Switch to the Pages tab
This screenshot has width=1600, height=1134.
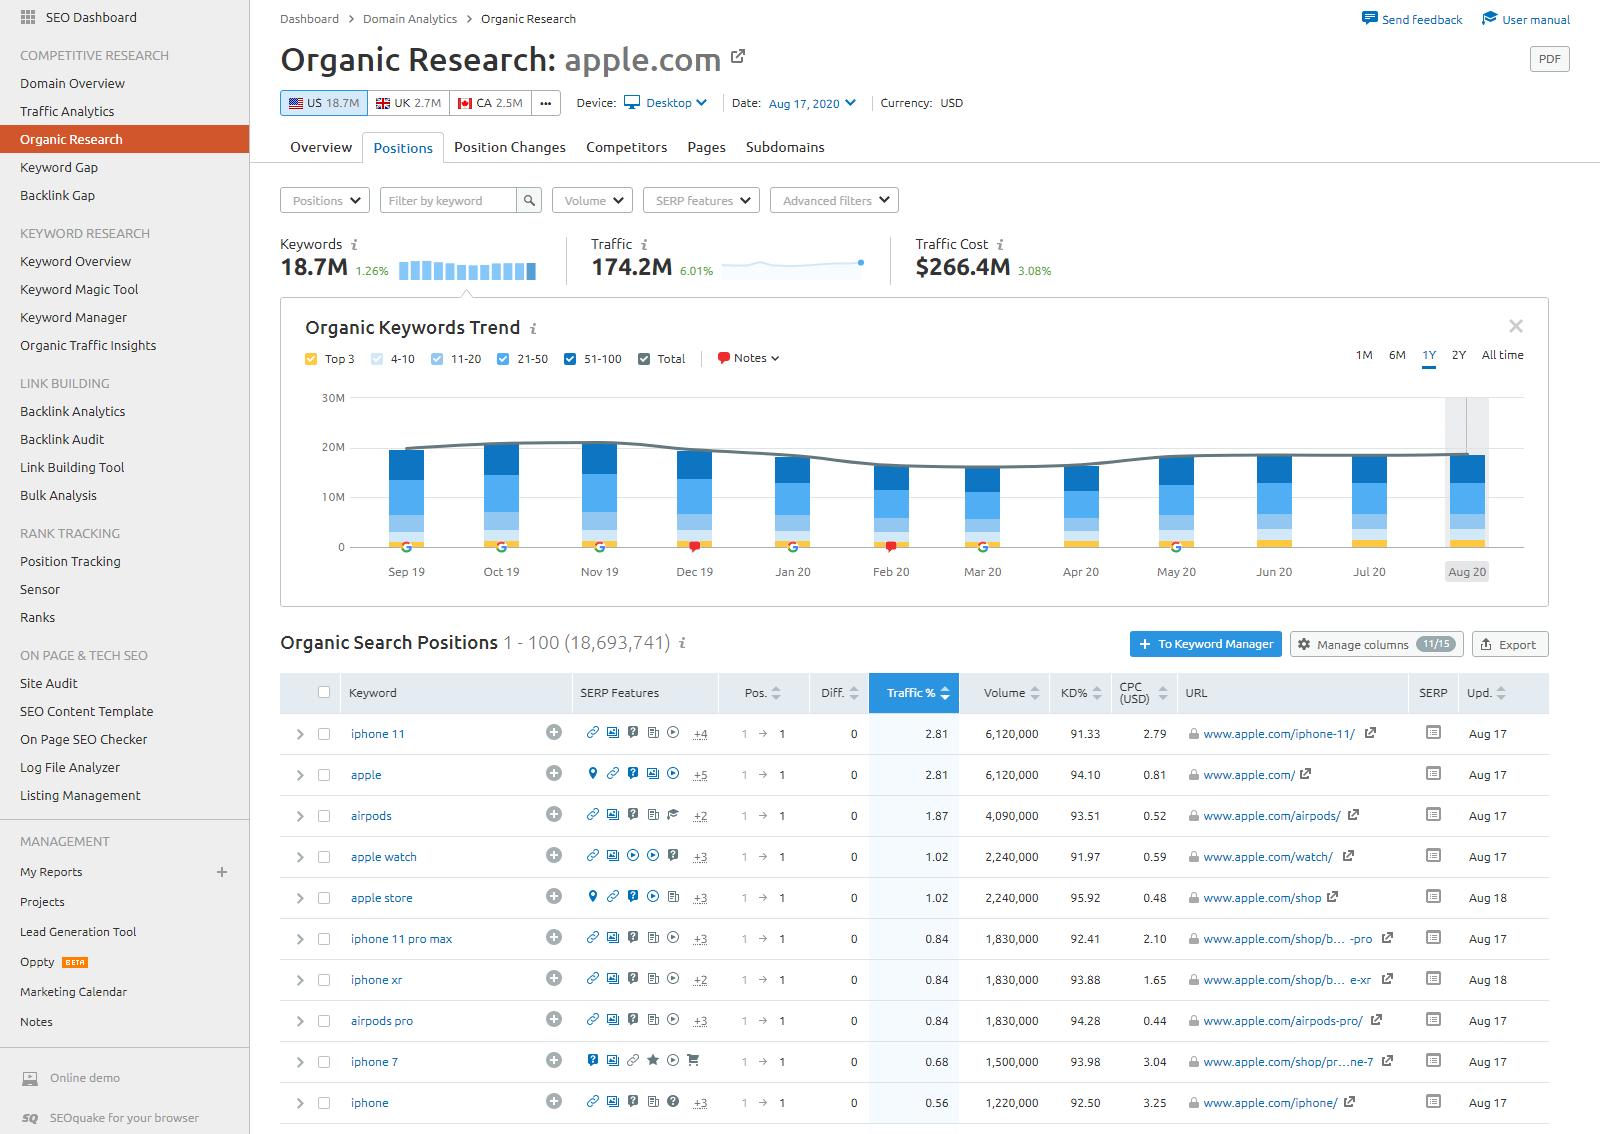click(707, 147)
